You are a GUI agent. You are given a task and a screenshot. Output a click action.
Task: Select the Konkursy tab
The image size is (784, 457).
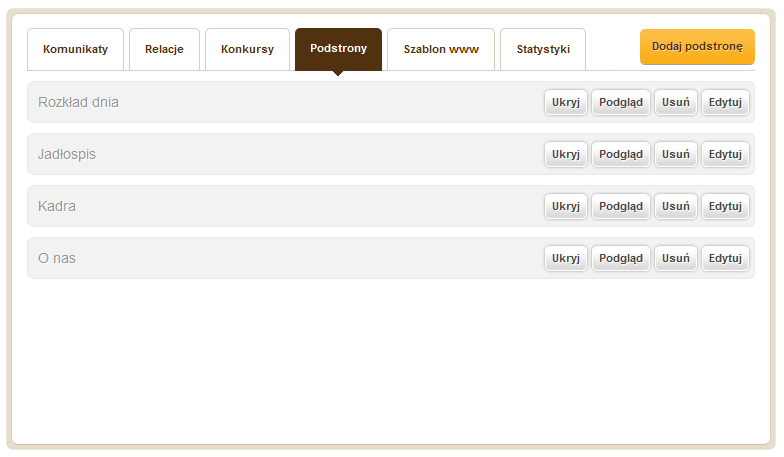(248, 50)
